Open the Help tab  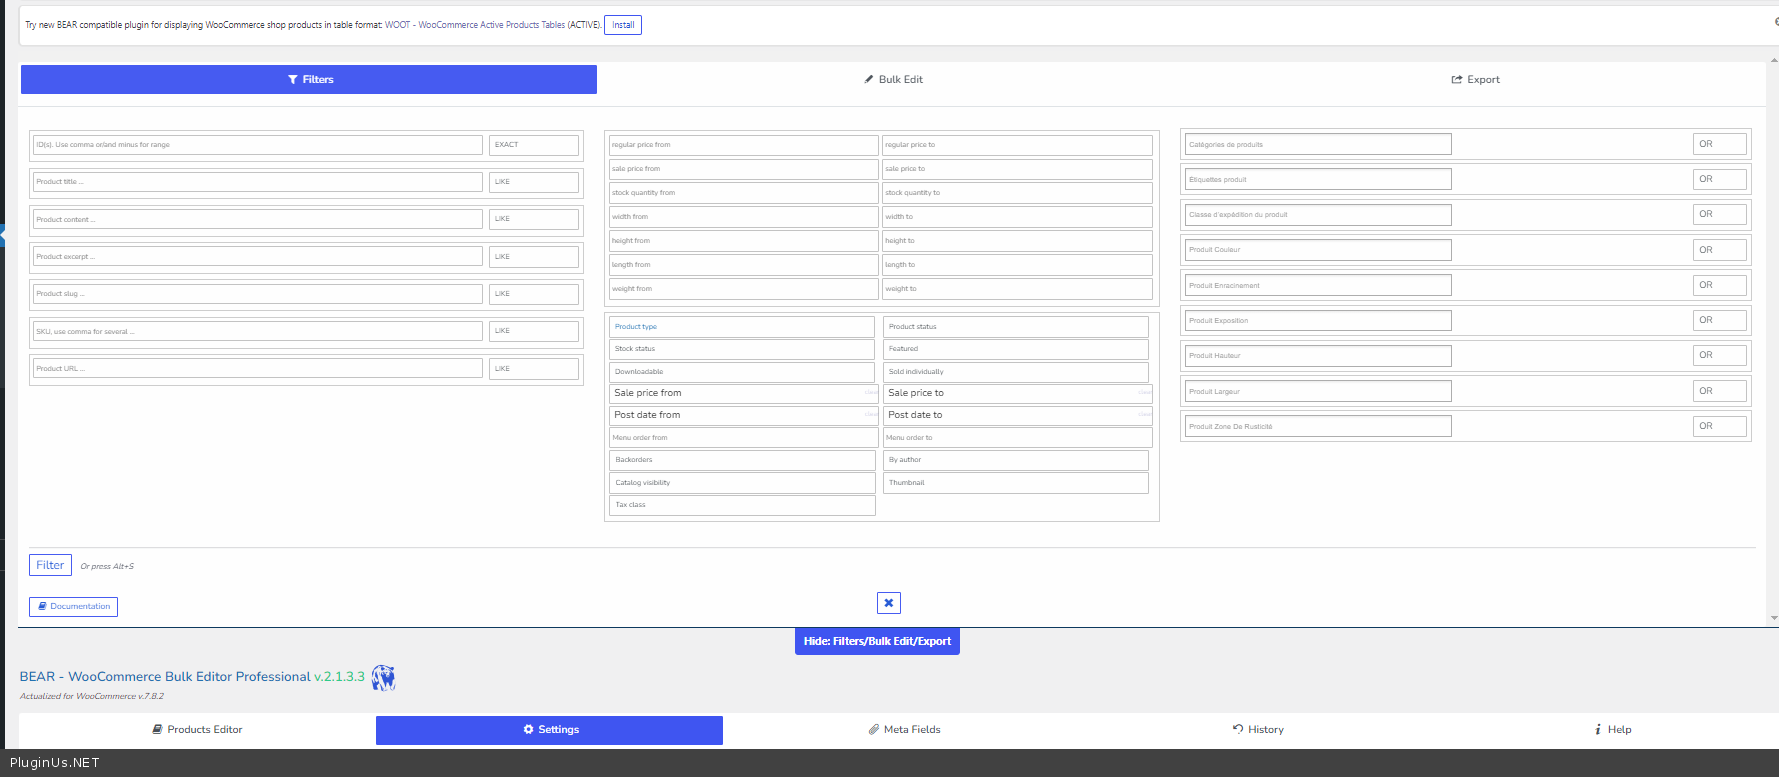1612,730
